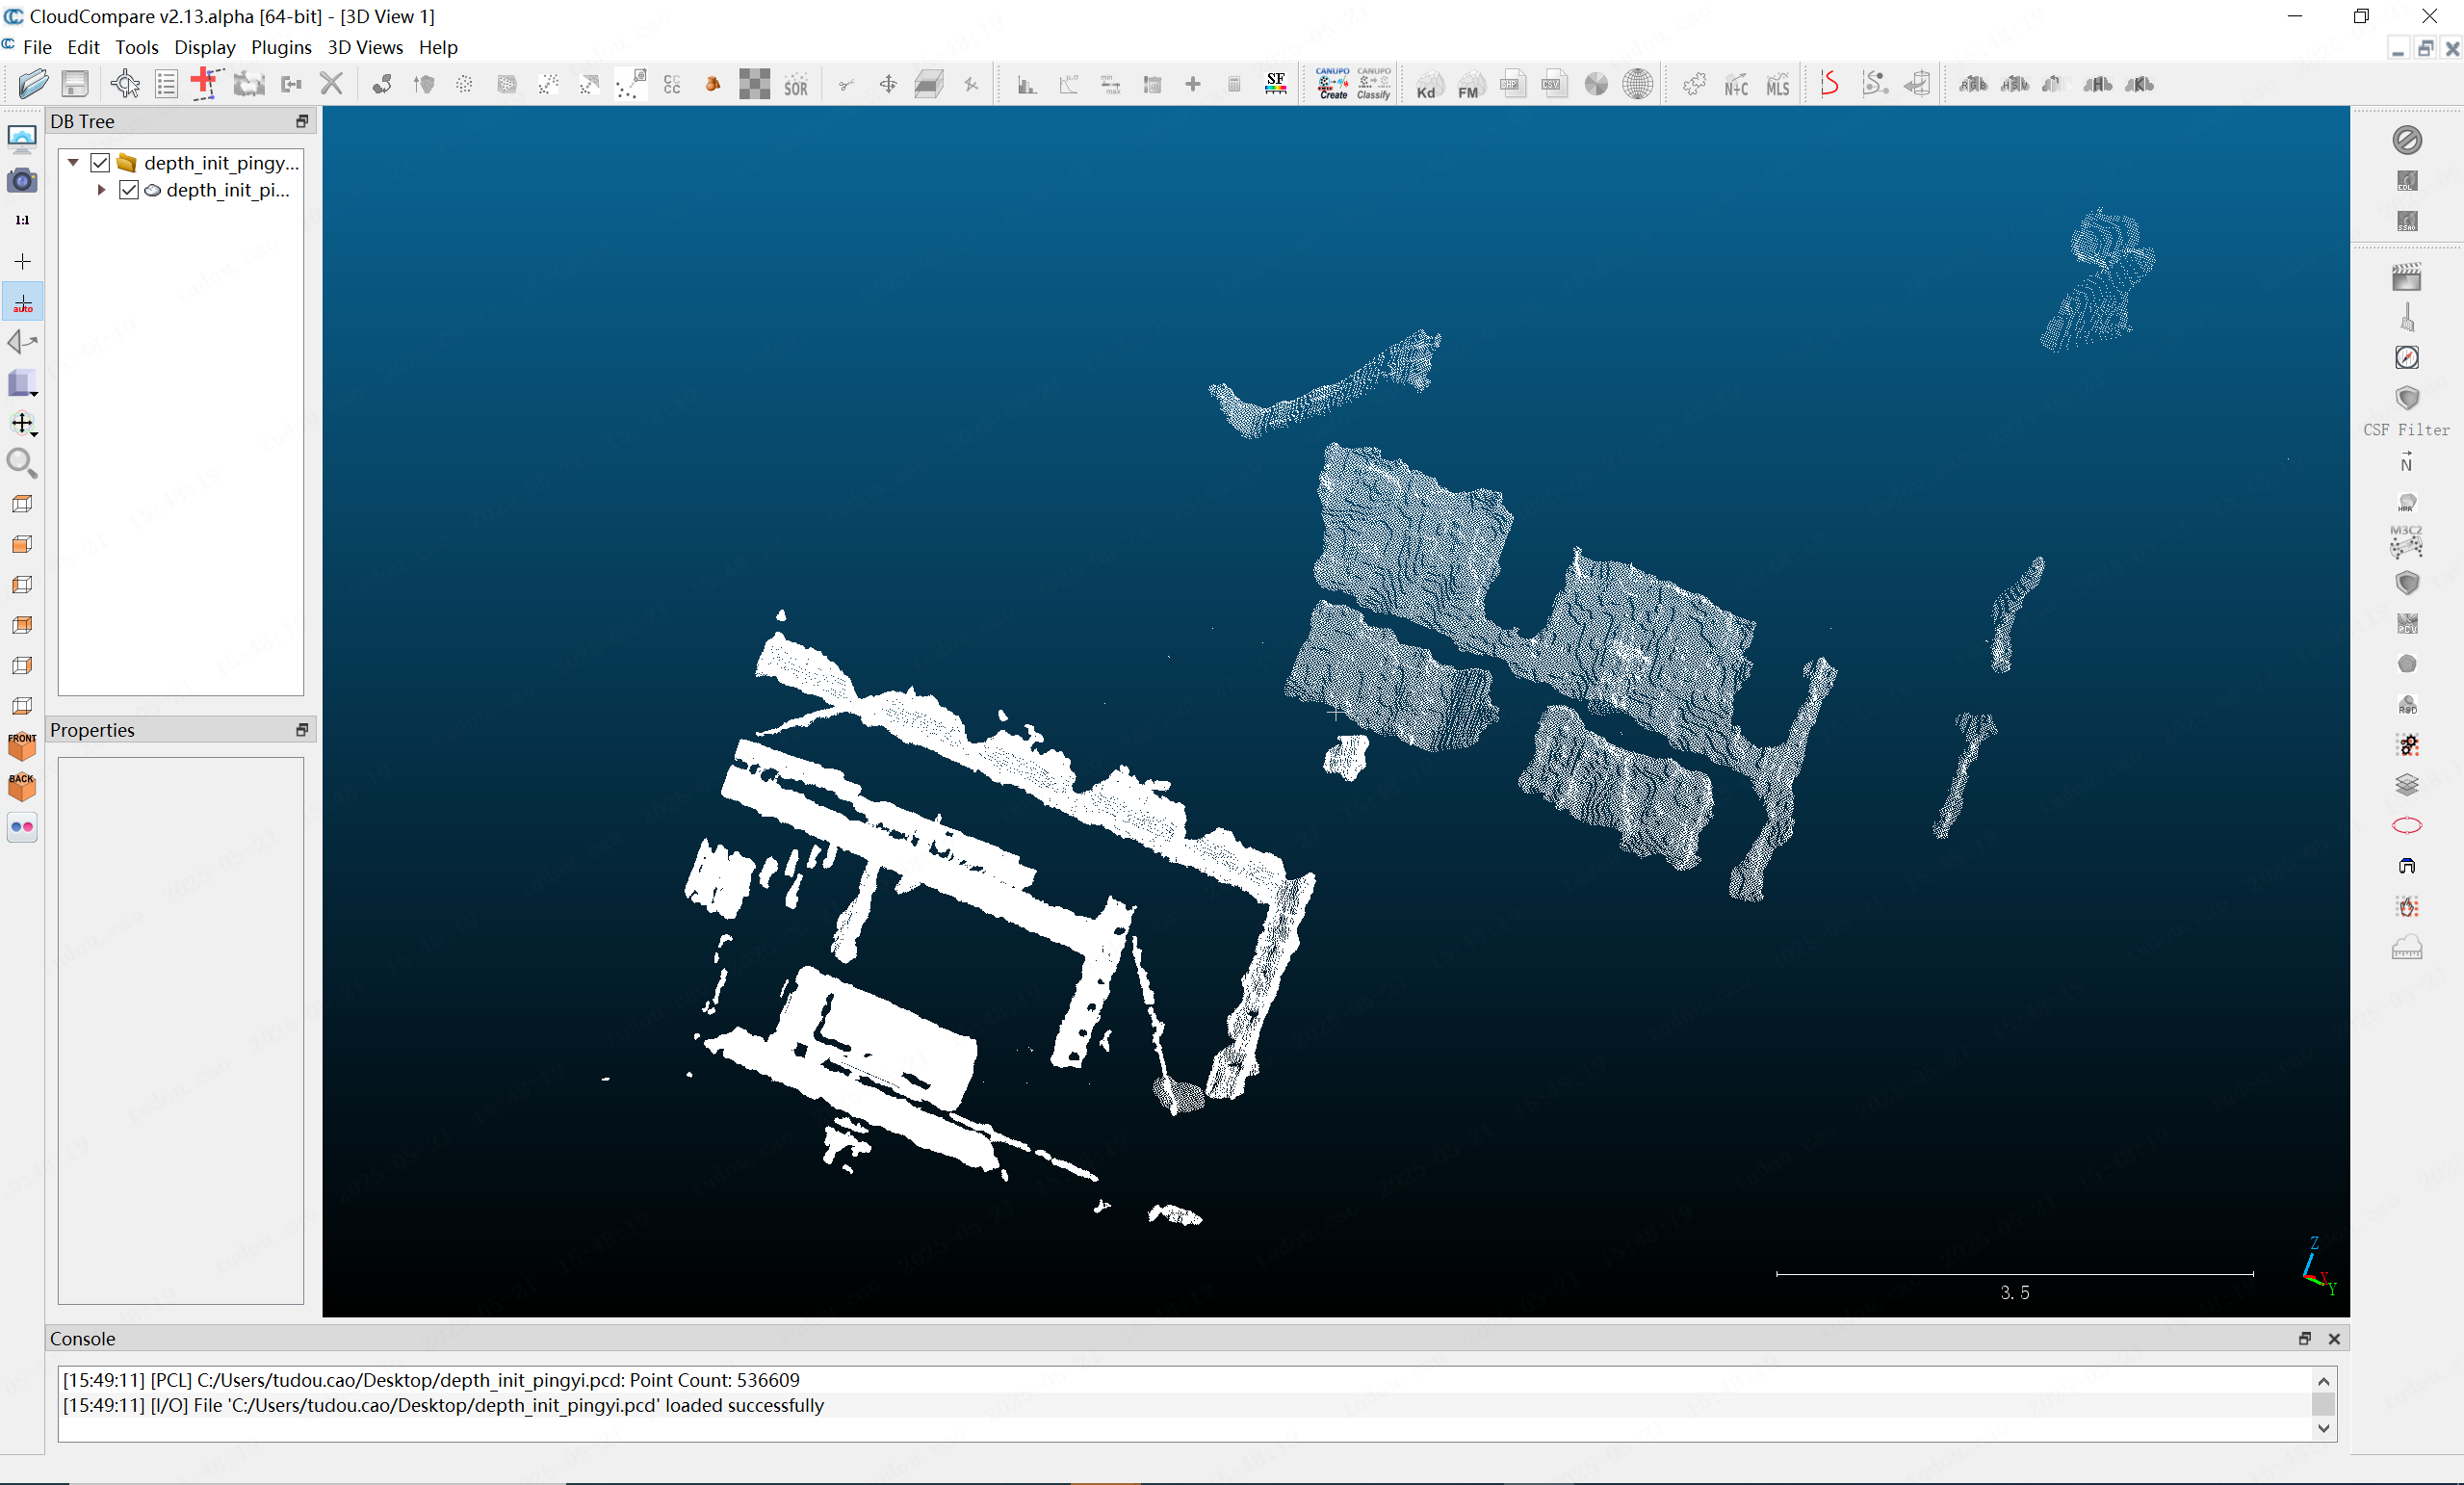Viewport: 2464px width, 1485px height.
Task: Close the Console panel
Action: 2334,1339
